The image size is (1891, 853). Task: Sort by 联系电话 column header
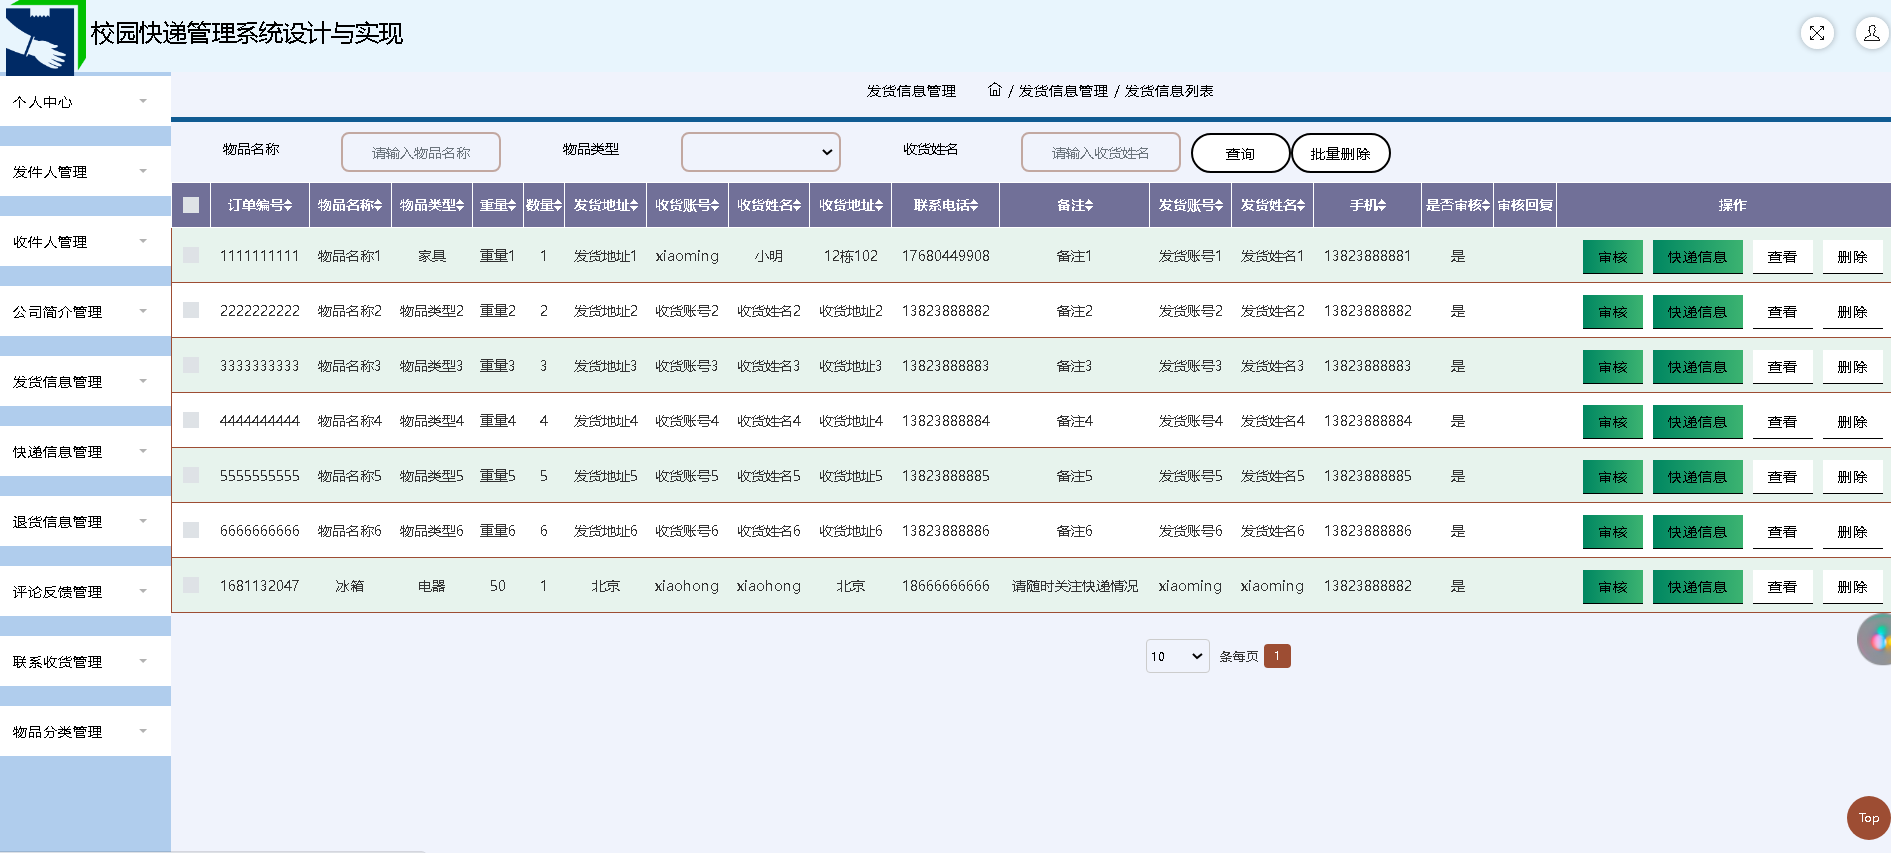click(946, 205)
